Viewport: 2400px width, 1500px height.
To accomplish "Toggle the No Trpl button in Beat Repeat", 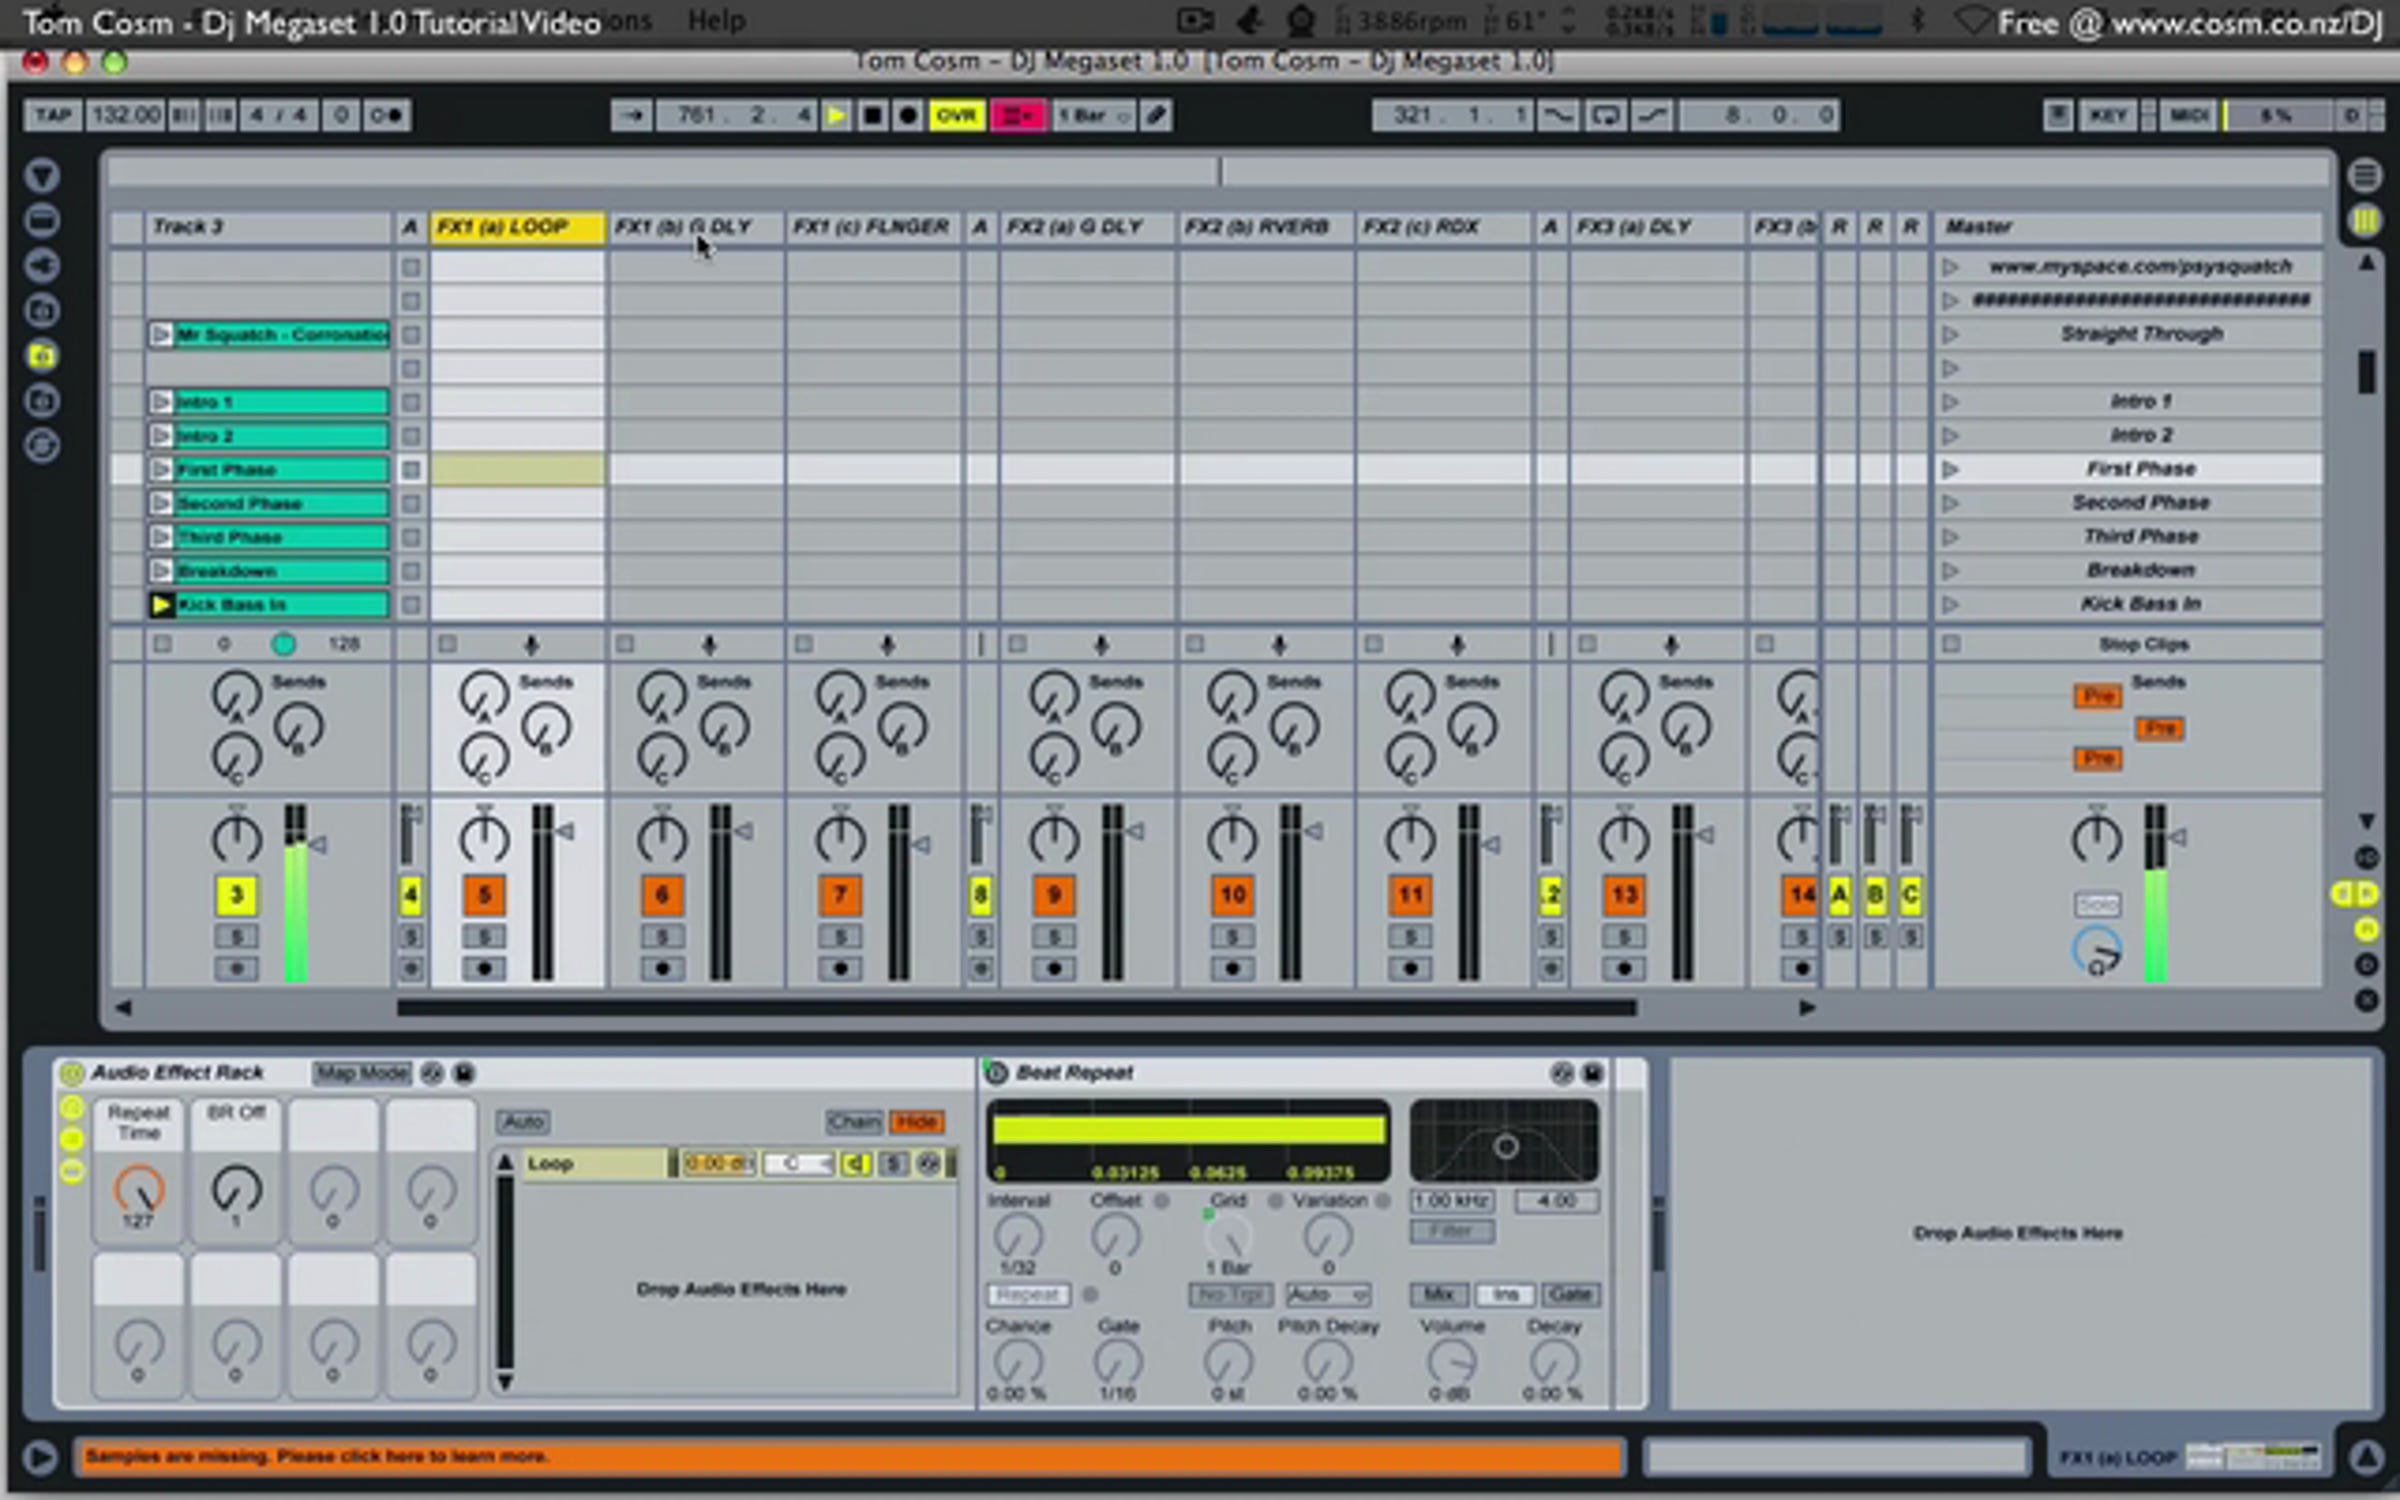I will [1230, 1295].
